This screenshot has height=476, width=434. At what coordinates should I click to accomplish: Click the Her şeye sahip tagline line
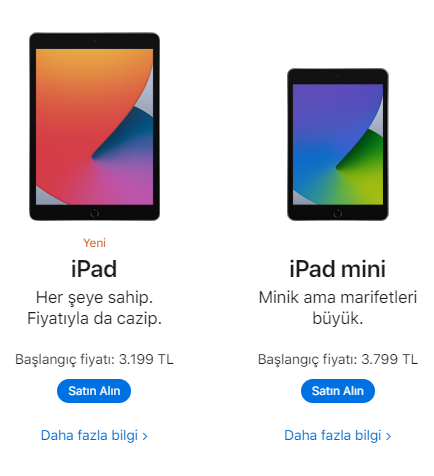click(94, 297)
